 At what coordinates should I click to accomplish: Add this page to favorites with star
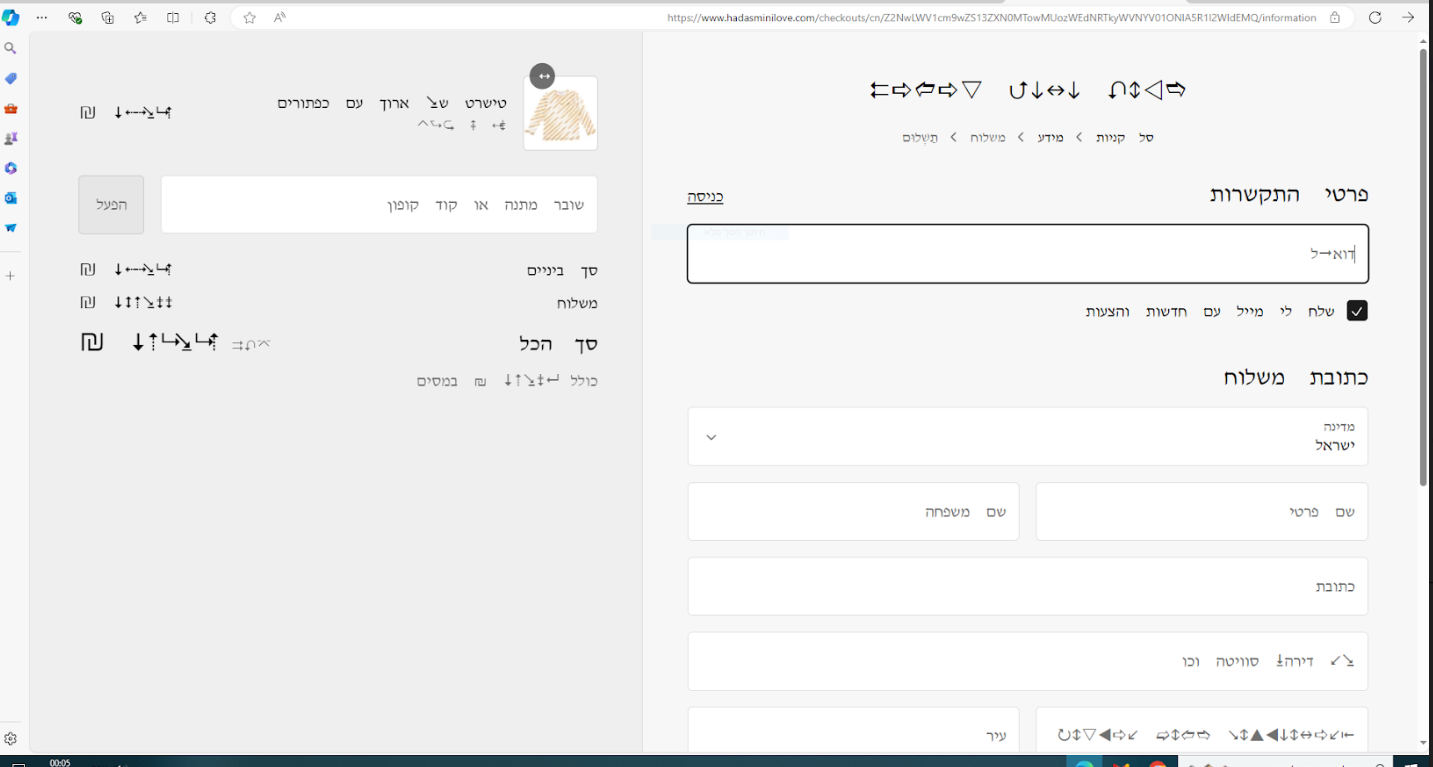coord(250,18)
